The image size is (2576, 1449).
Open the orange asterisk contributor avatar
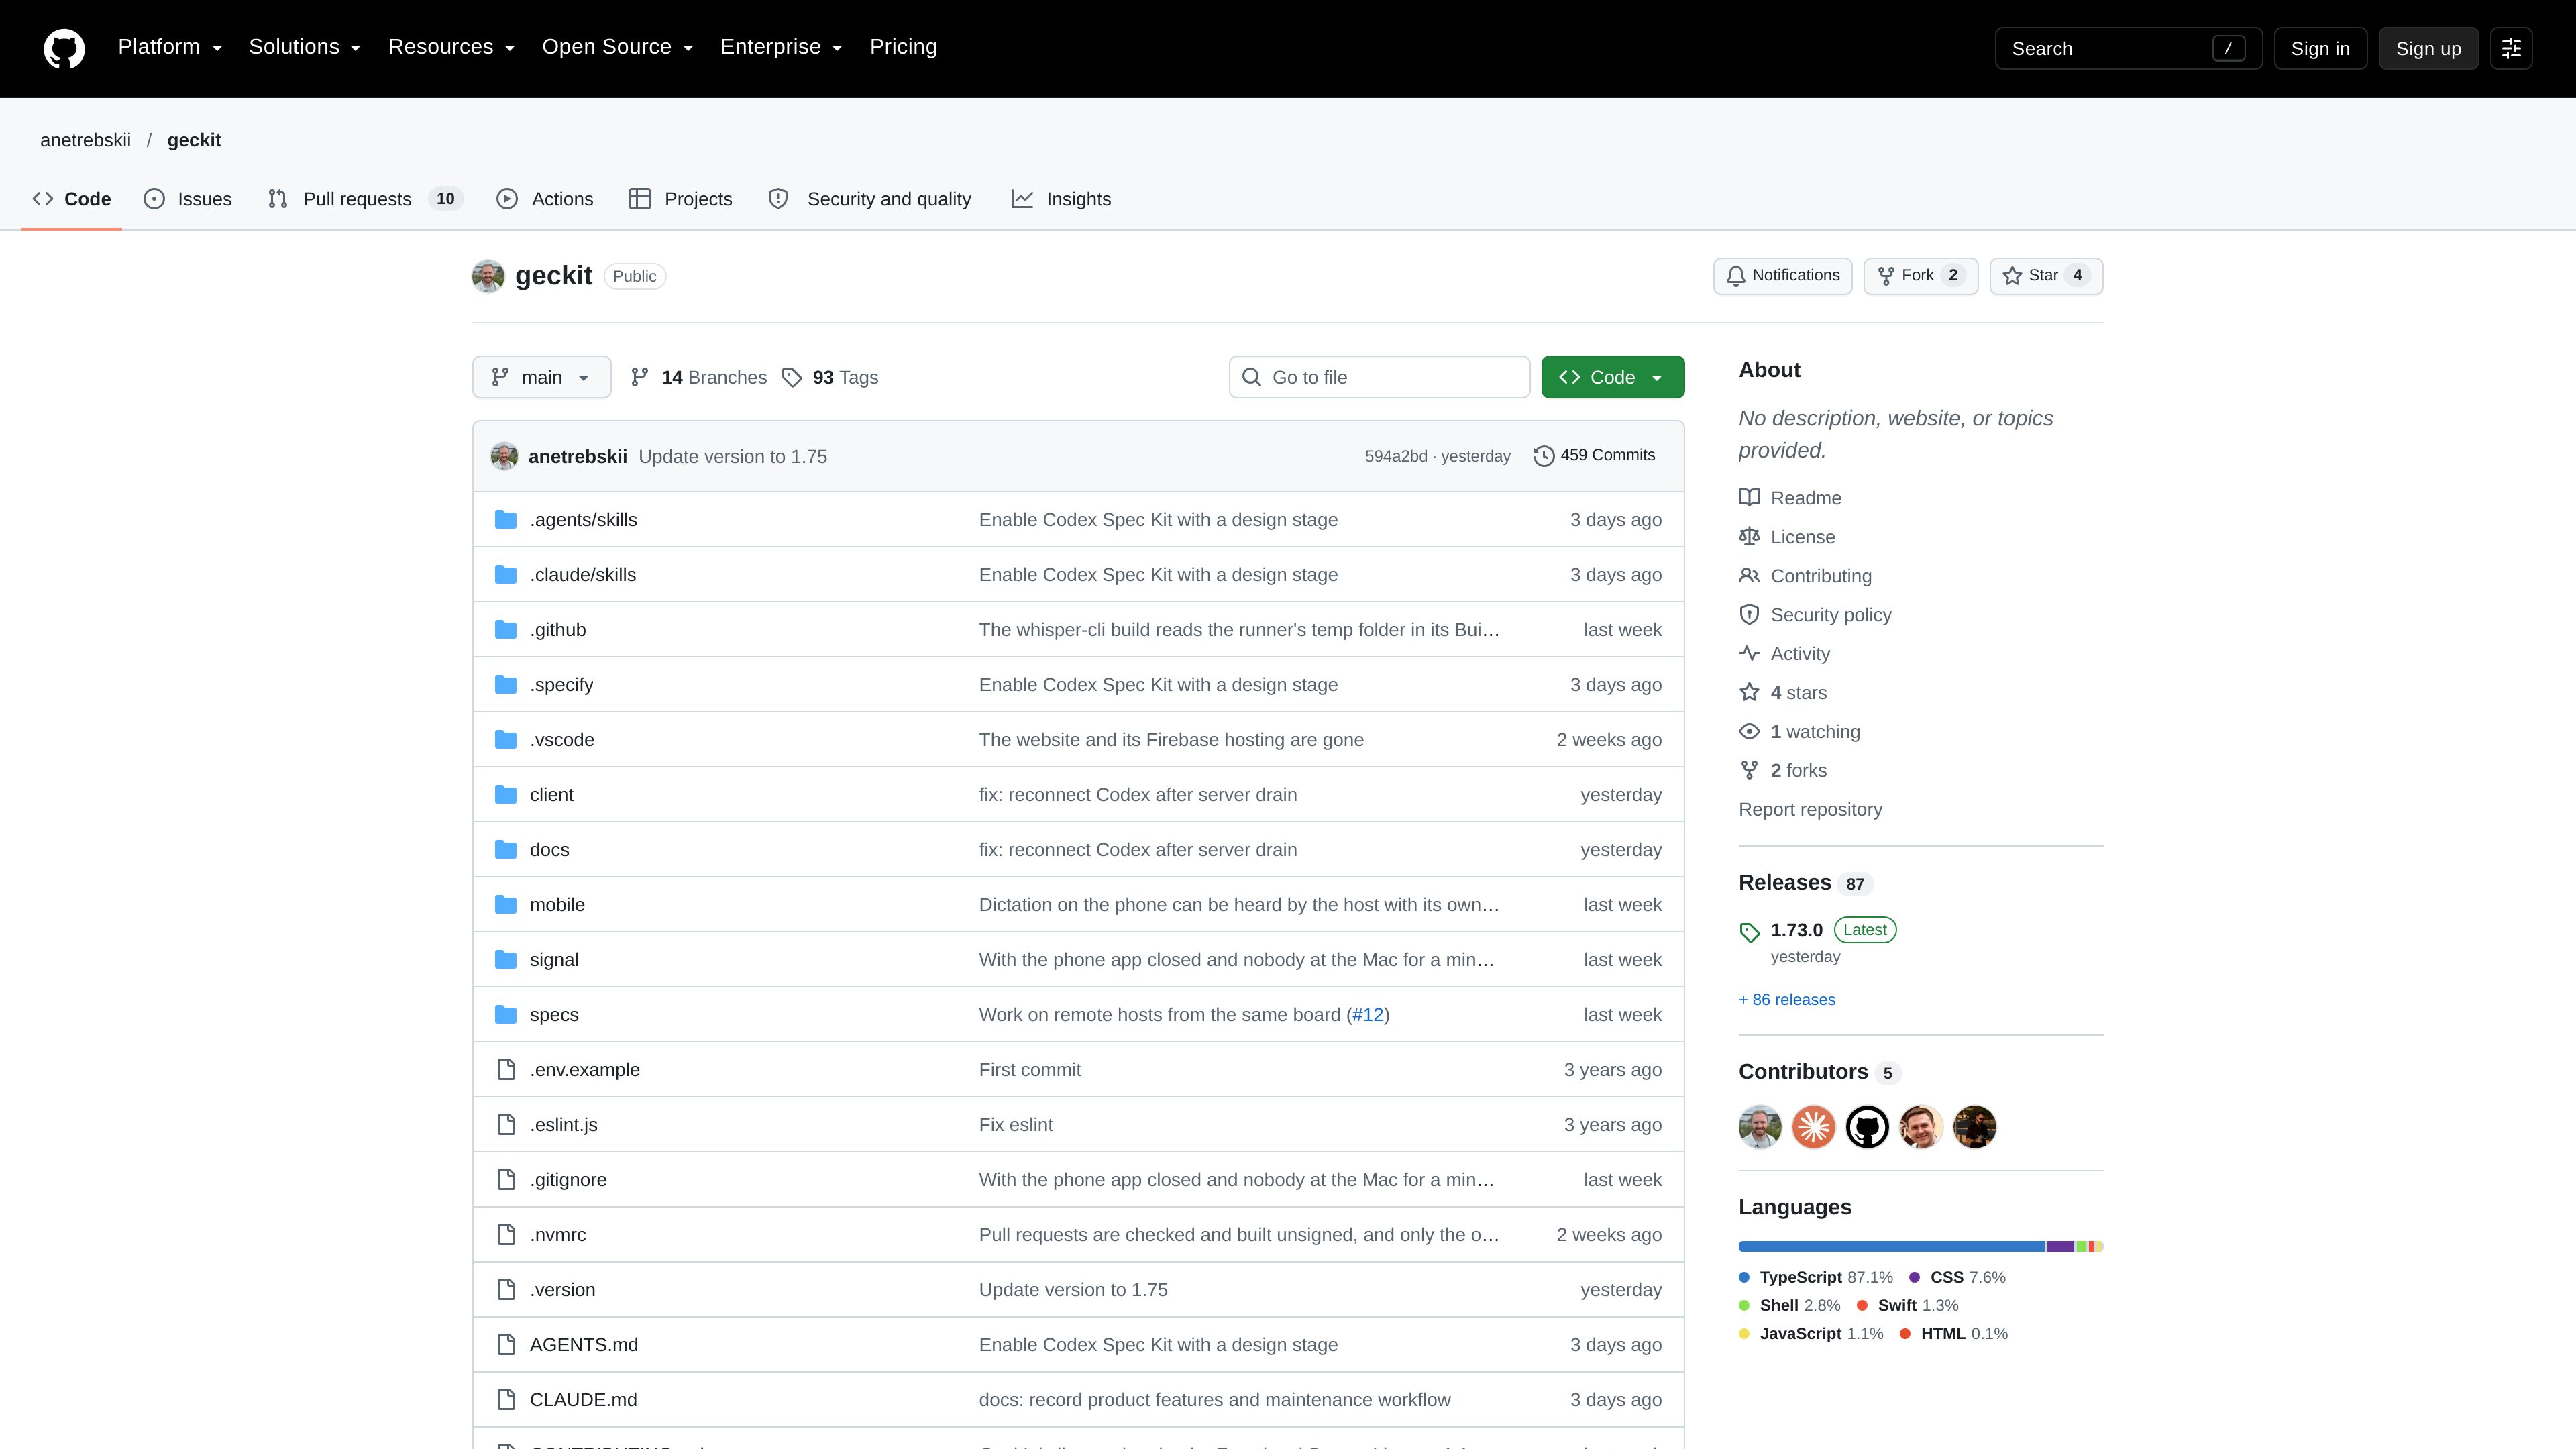click(x=1814, y=1127)
